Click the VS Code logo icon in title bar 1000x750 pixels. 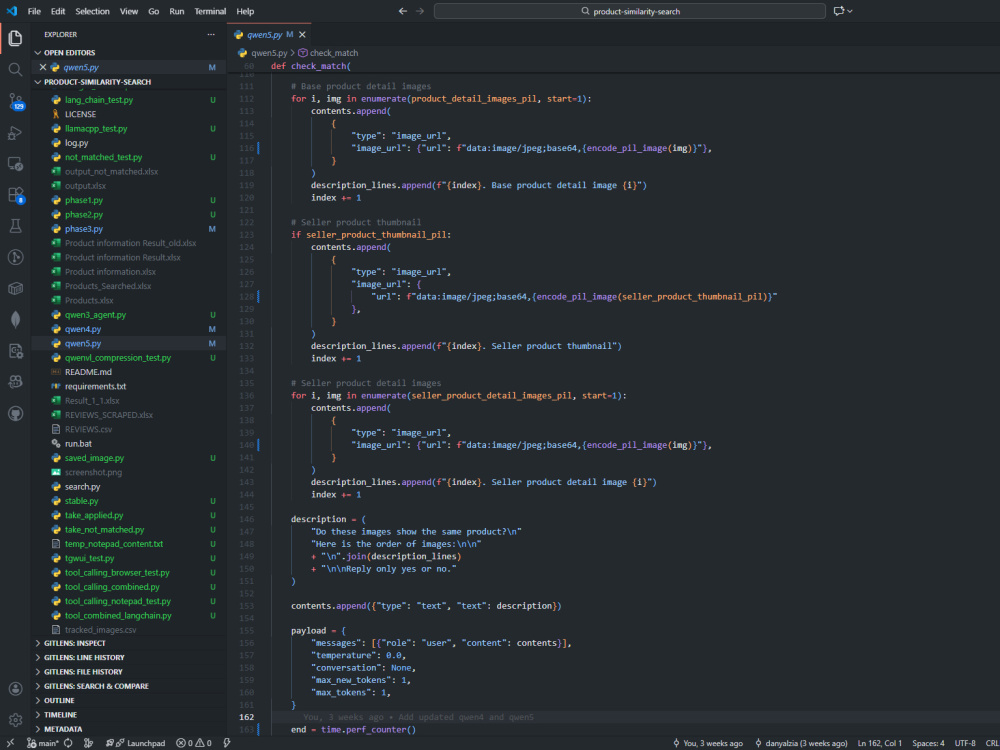(x=11, y=11)
